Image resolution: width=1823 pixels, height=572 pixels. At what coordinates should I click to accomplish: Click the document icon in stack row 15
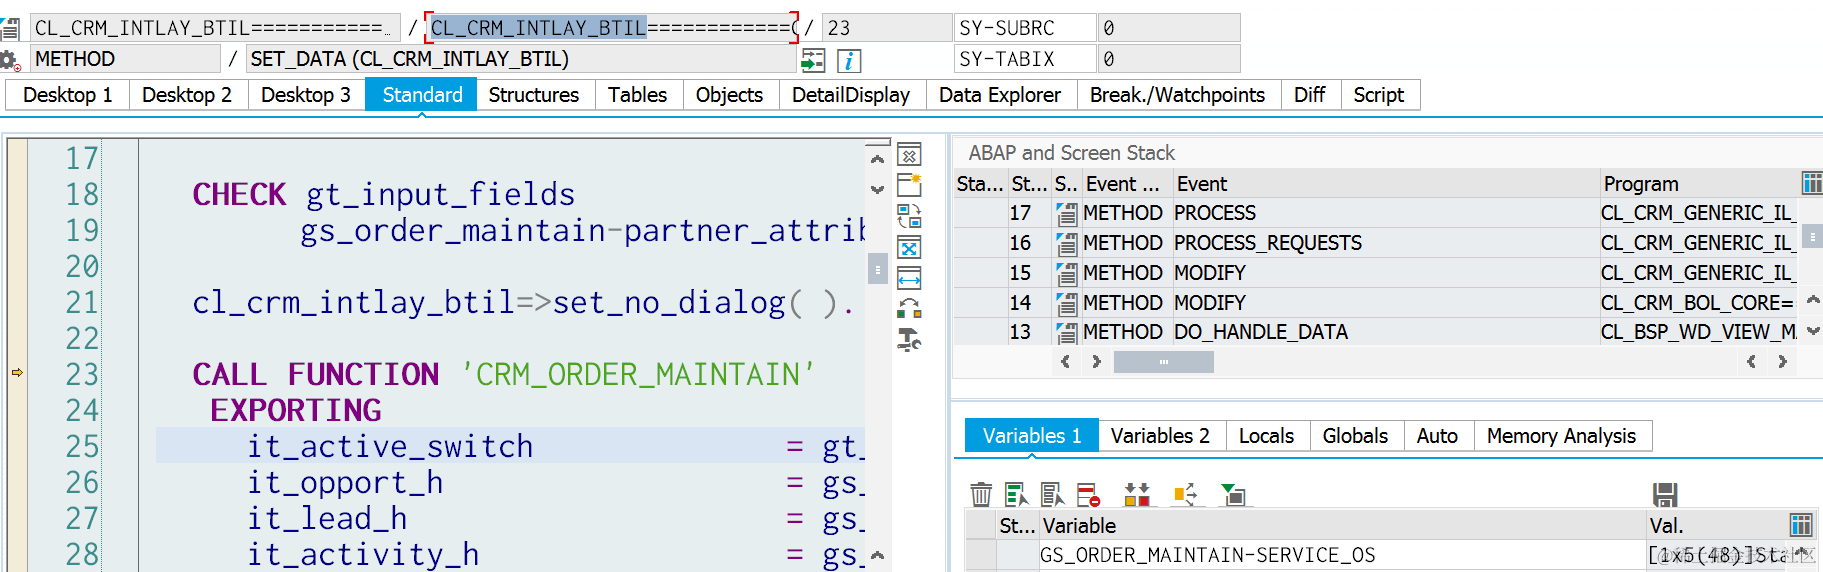[1067, 273]
